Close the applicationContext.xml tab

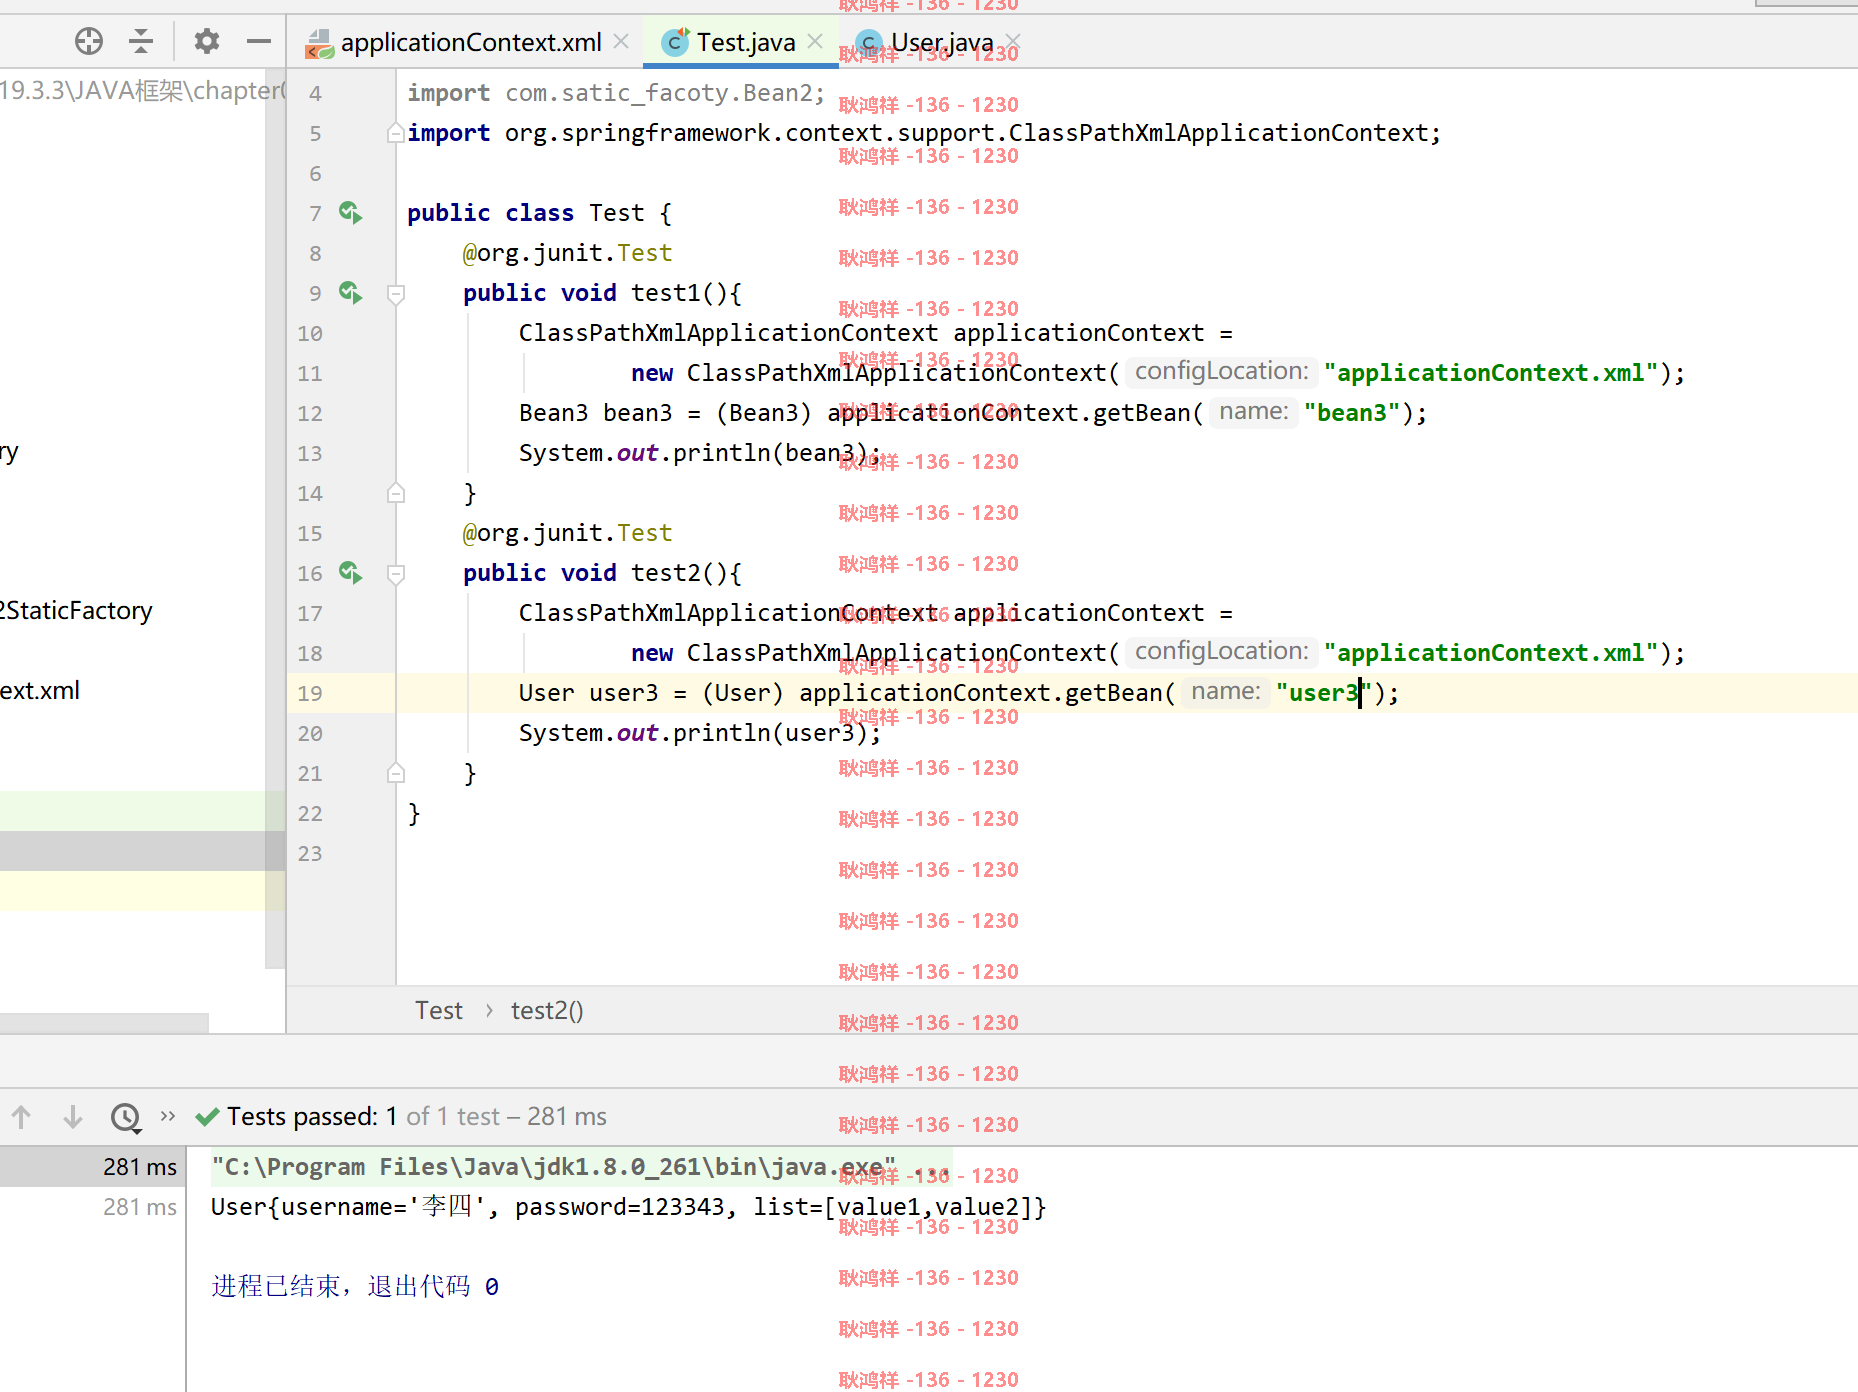621,41
